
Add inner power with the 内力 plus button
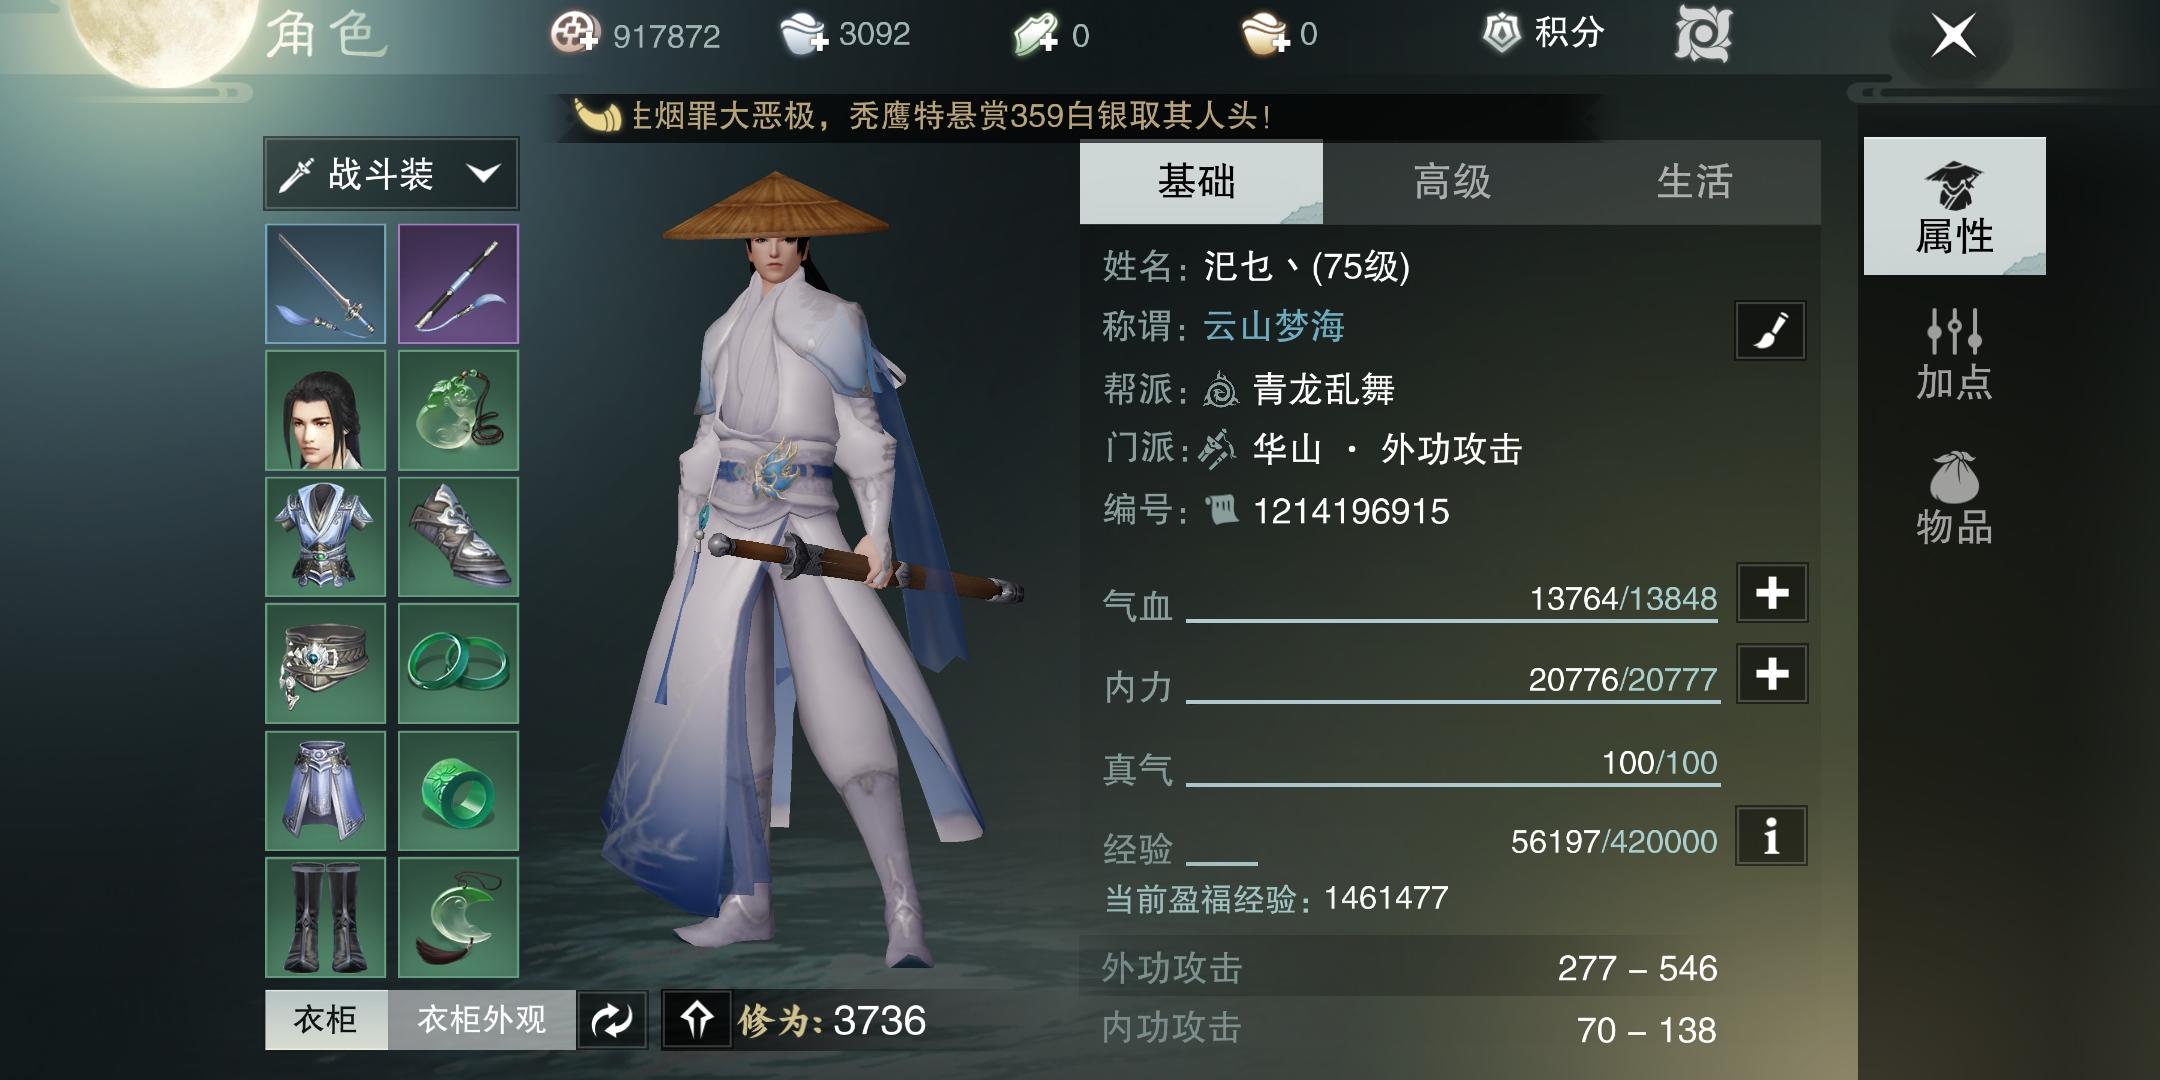click(1772, 674)
